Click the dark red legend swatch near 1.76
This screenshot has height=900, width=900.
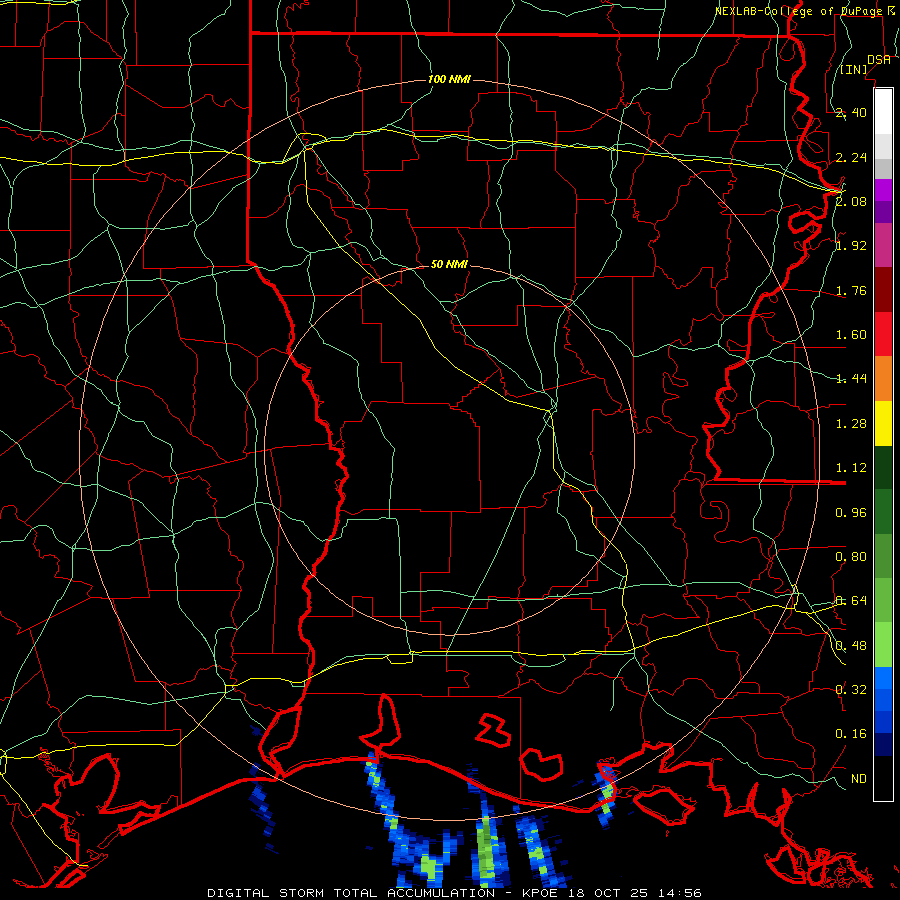pyautogui.click(x=883, y=290)
